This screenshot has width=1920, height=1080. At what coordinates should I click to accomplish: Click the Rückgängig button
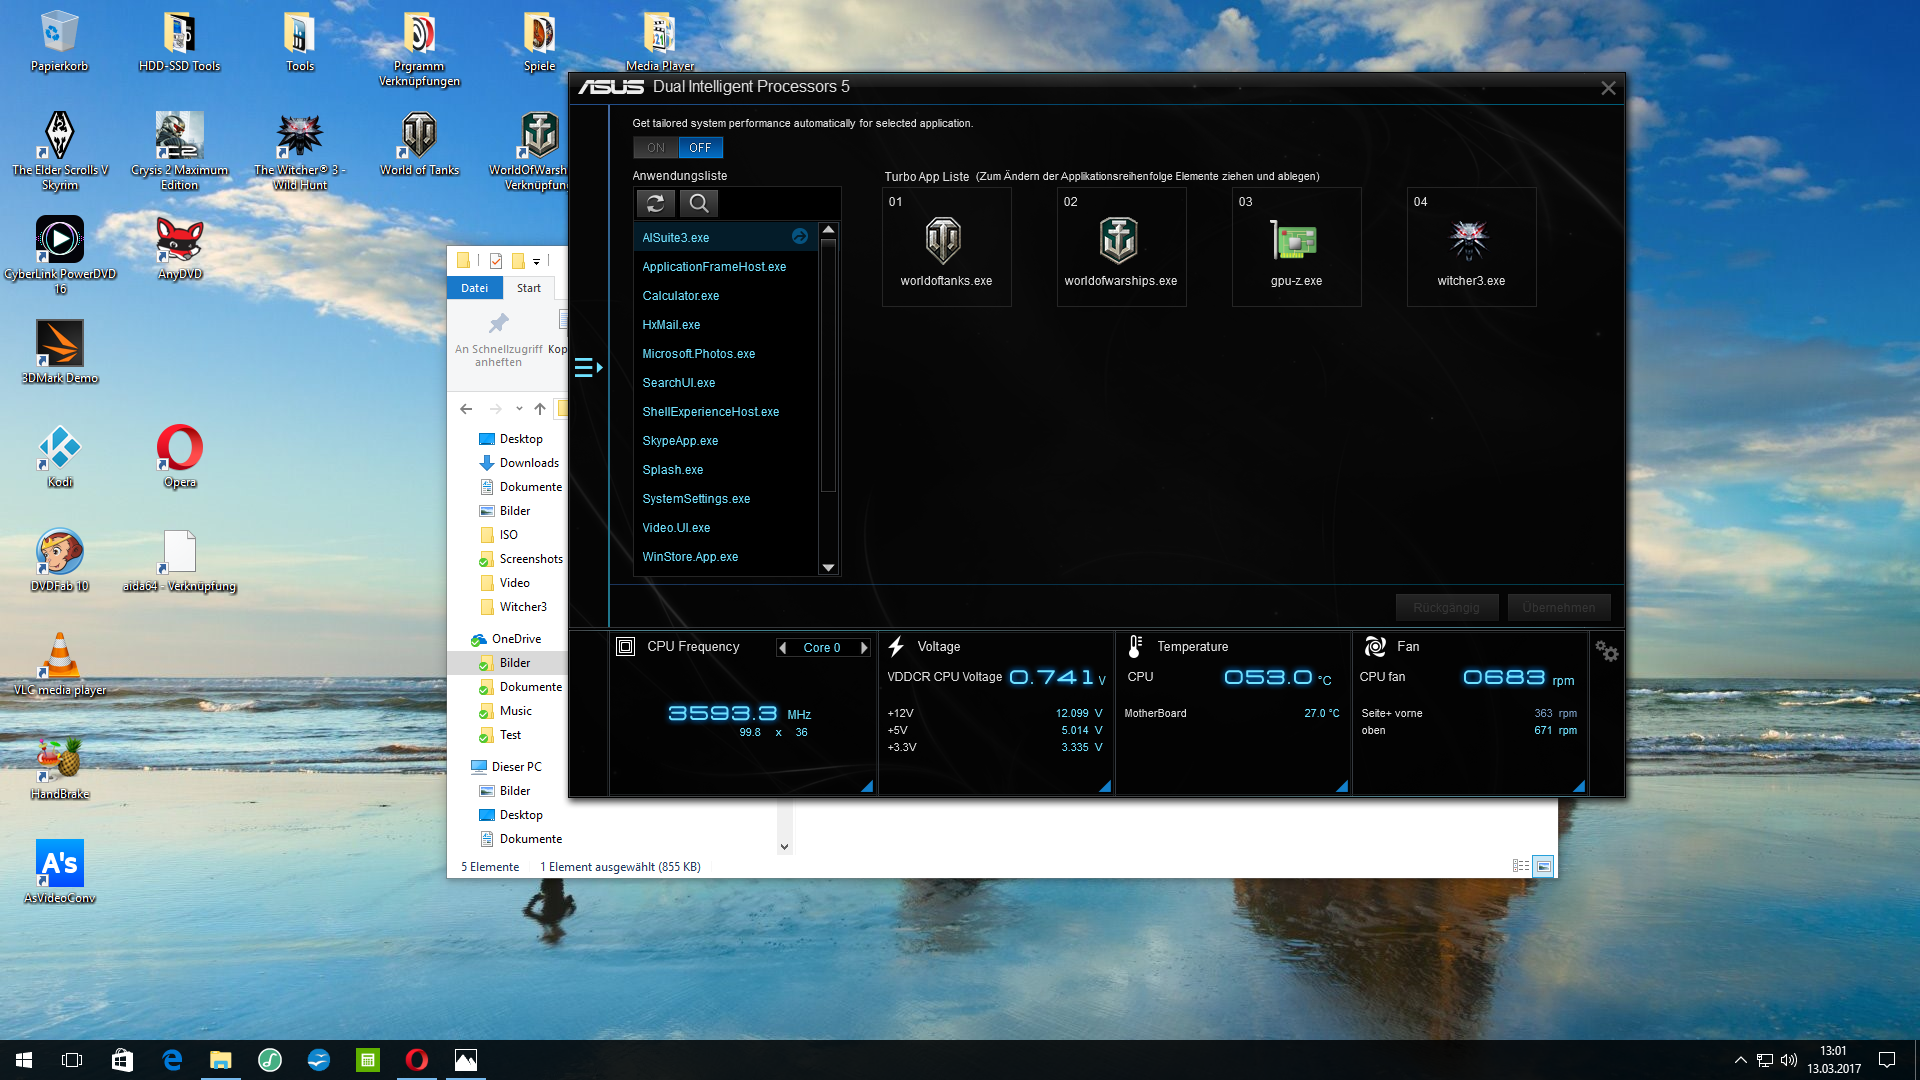(1445, 608)
